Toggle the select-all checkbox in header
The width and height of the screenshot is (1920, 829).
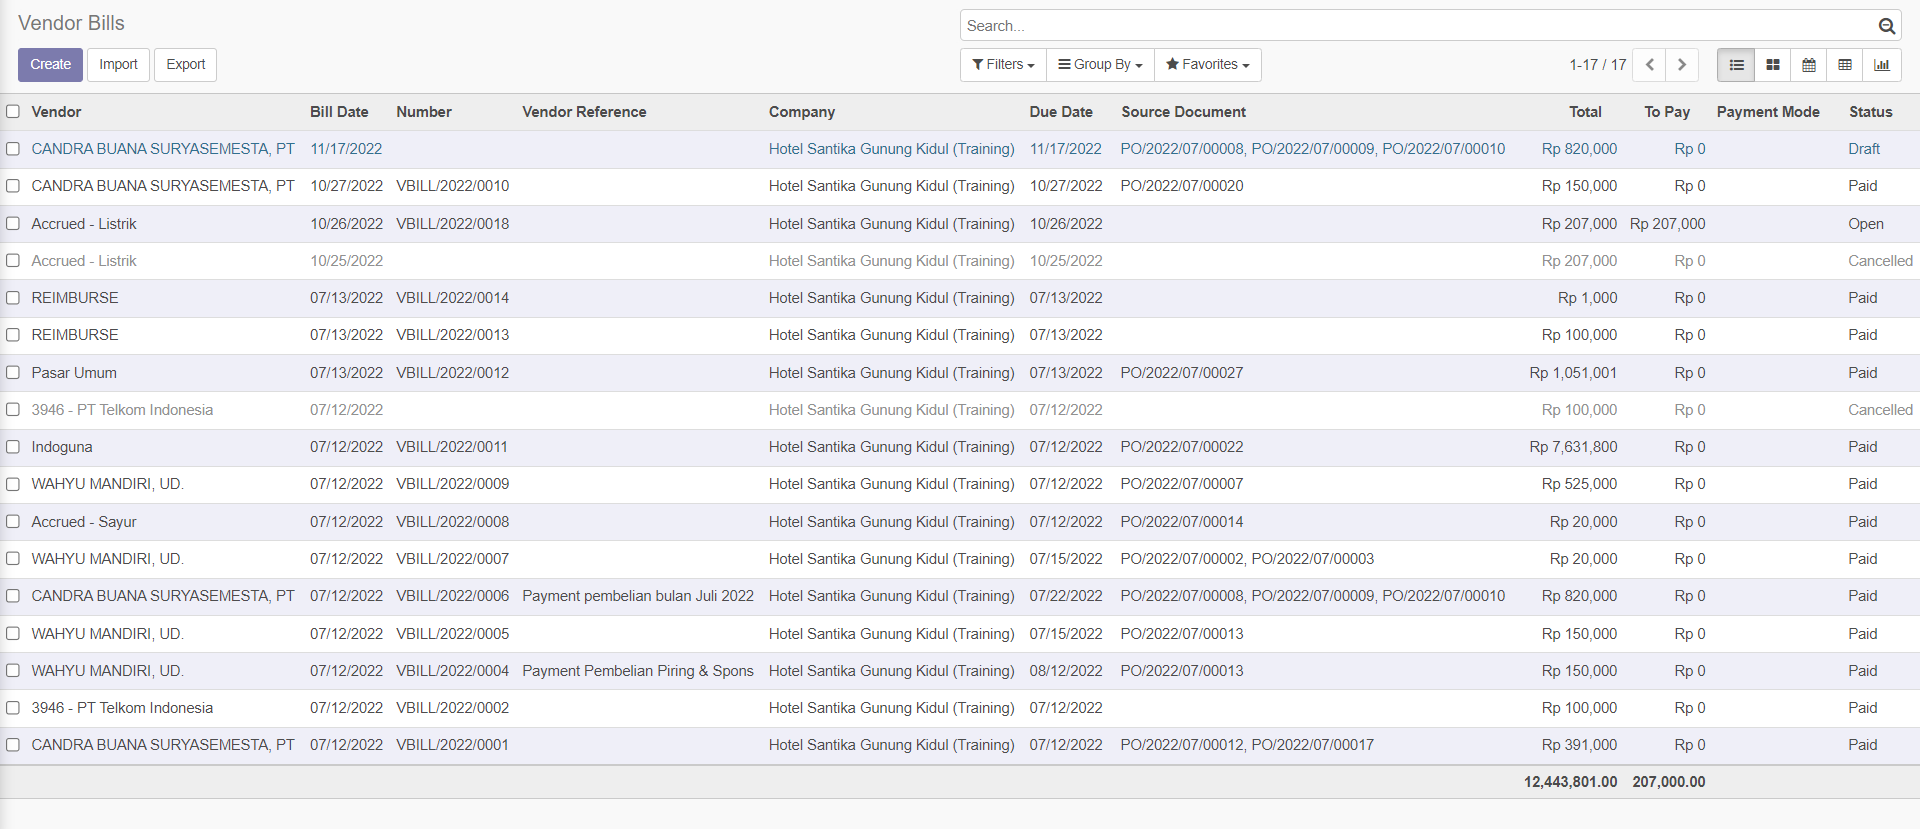tap(13, 112)
